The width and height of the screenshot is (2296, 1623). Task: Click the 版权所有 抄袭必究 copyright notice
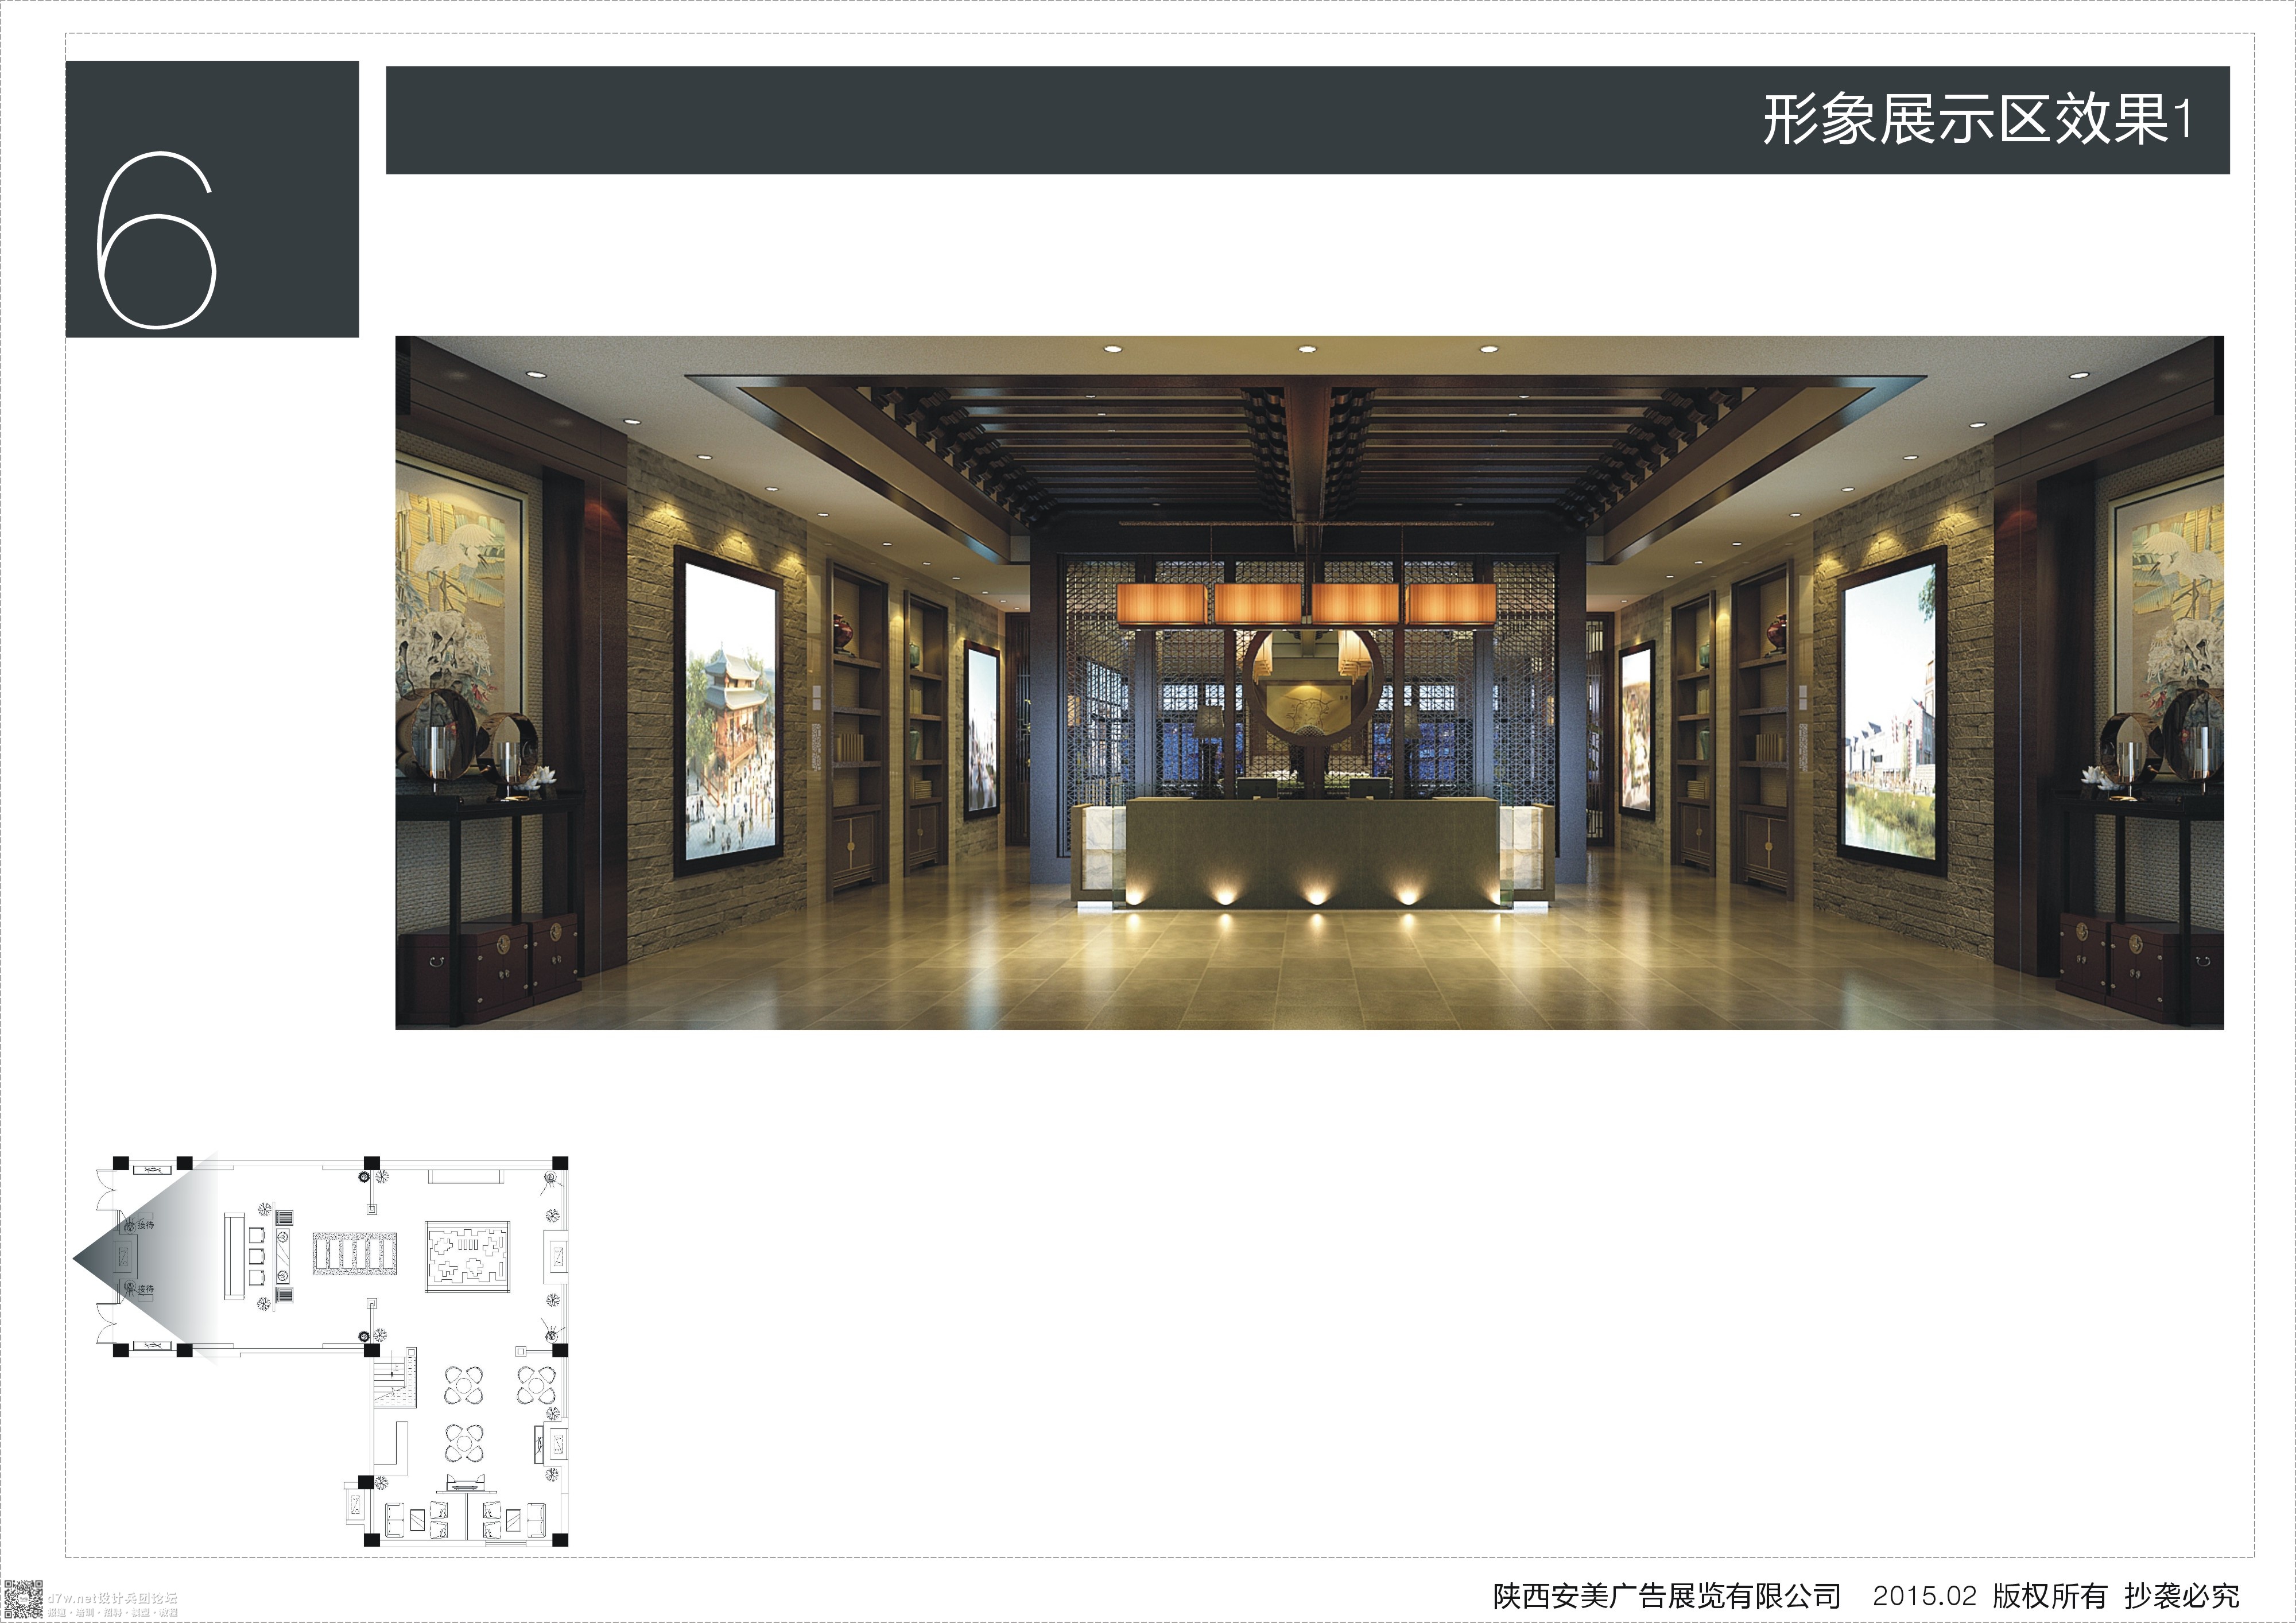click(x=2116, y=1596)
